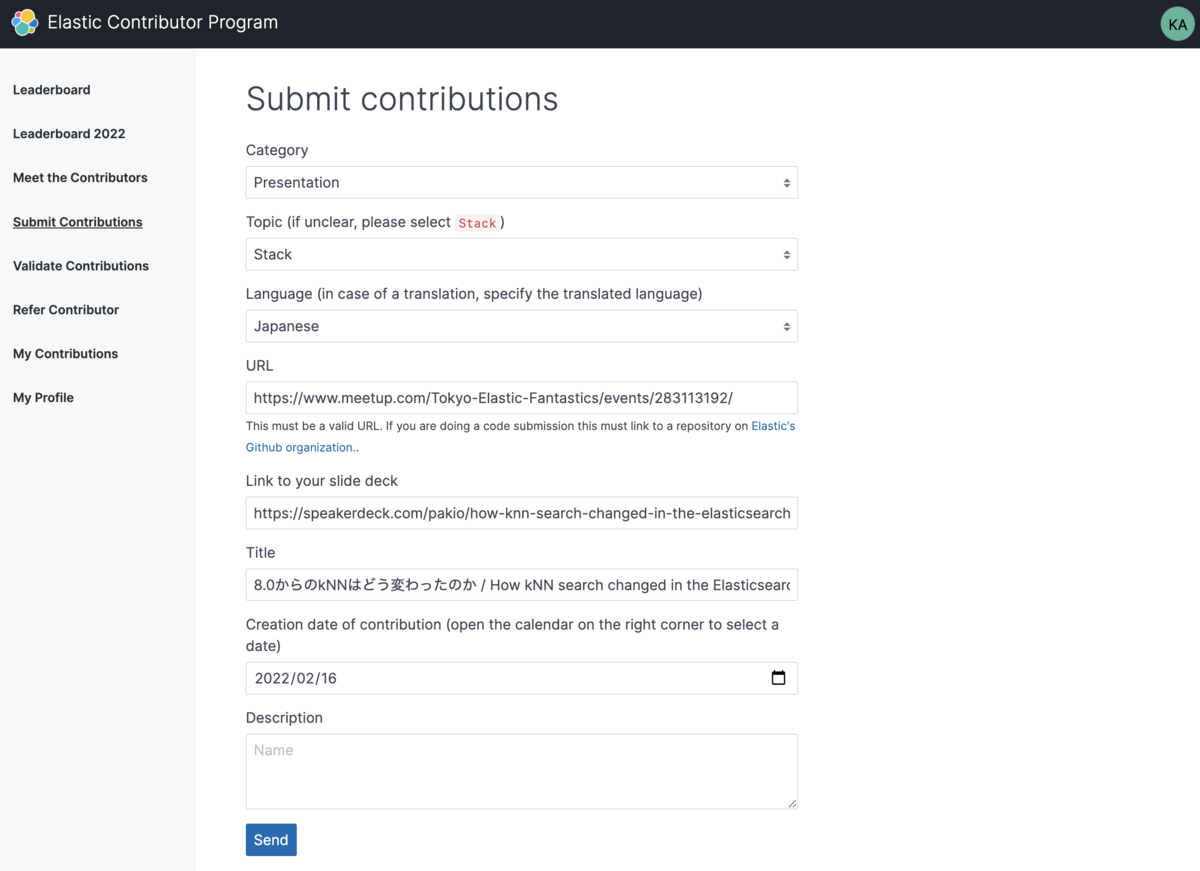Open the Topic selector showing Stack
This screenshot has height=871, width=1200.
point(520,254)
